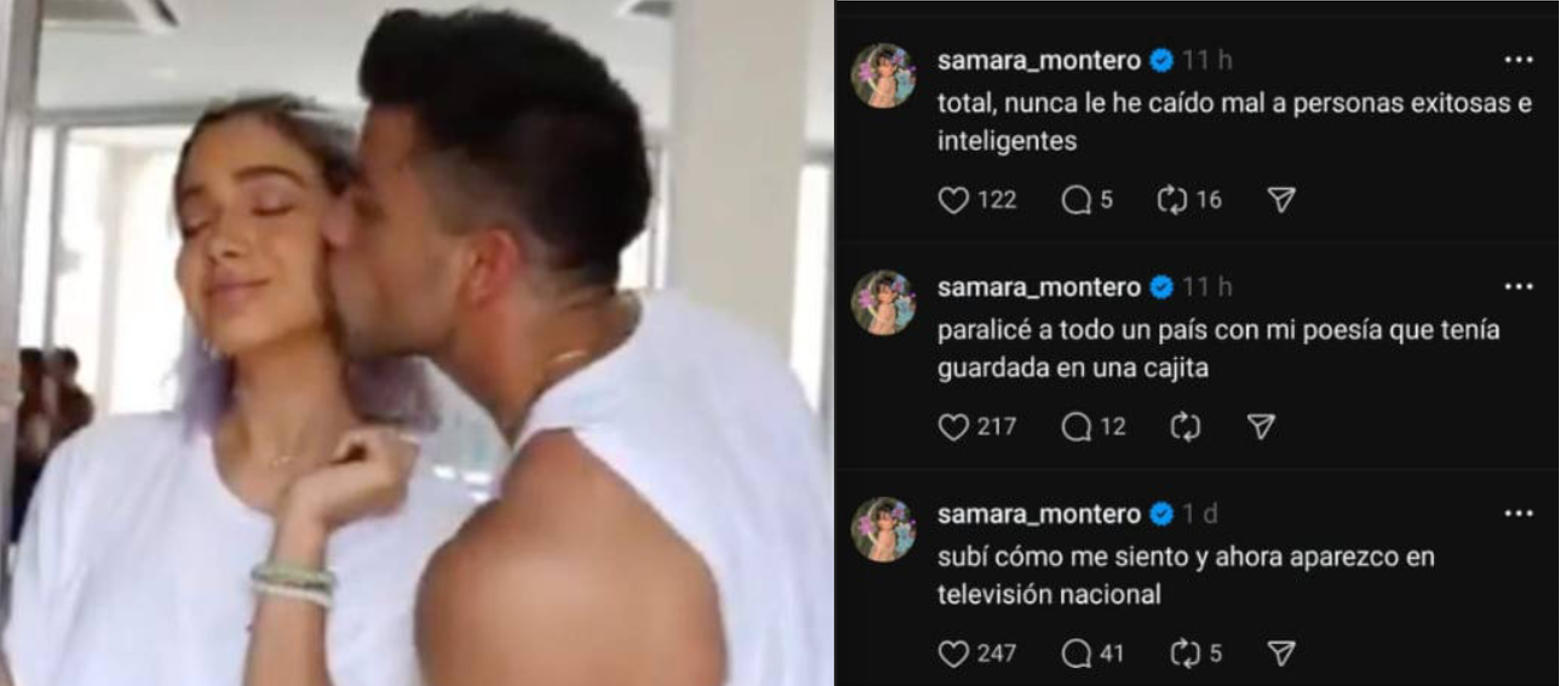Open samara_montero profile from the first post

(x=1039, y=61)
